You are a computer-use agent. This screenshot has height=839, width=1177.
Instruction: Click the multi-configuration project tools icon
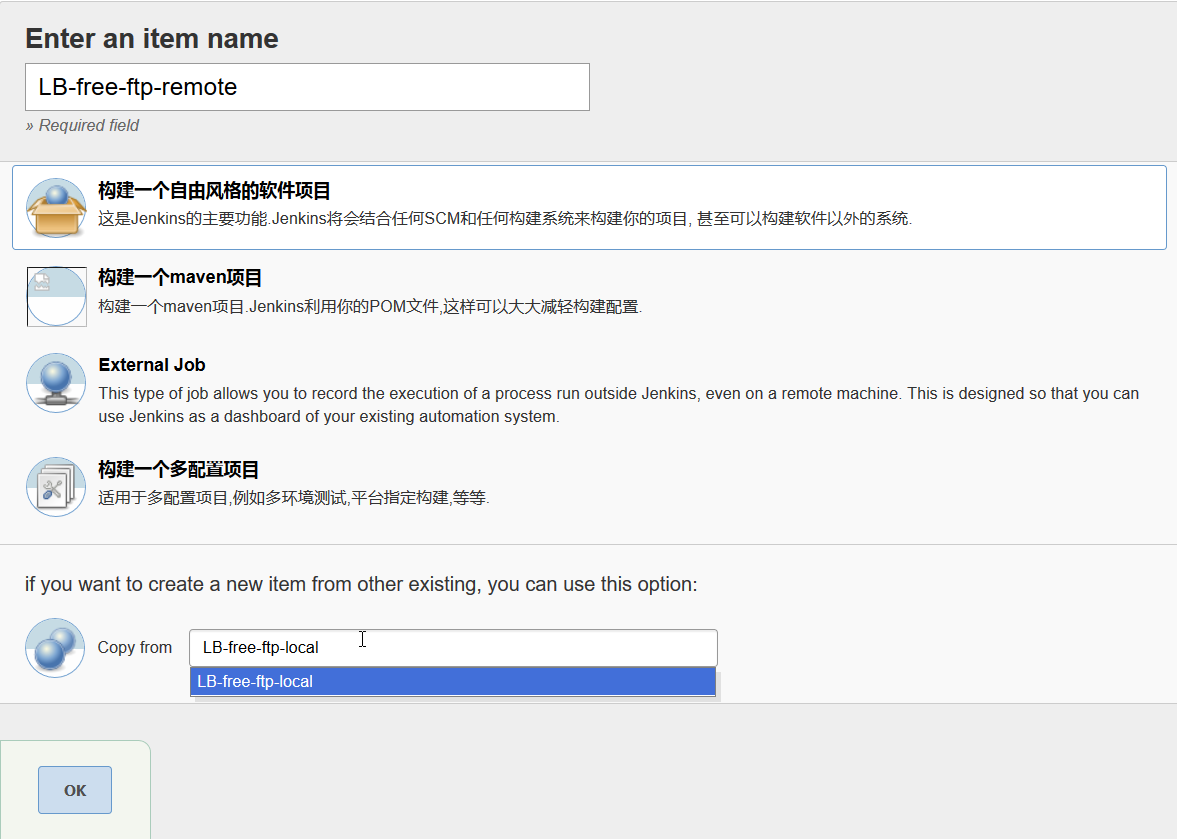click(x=56, y=487)
